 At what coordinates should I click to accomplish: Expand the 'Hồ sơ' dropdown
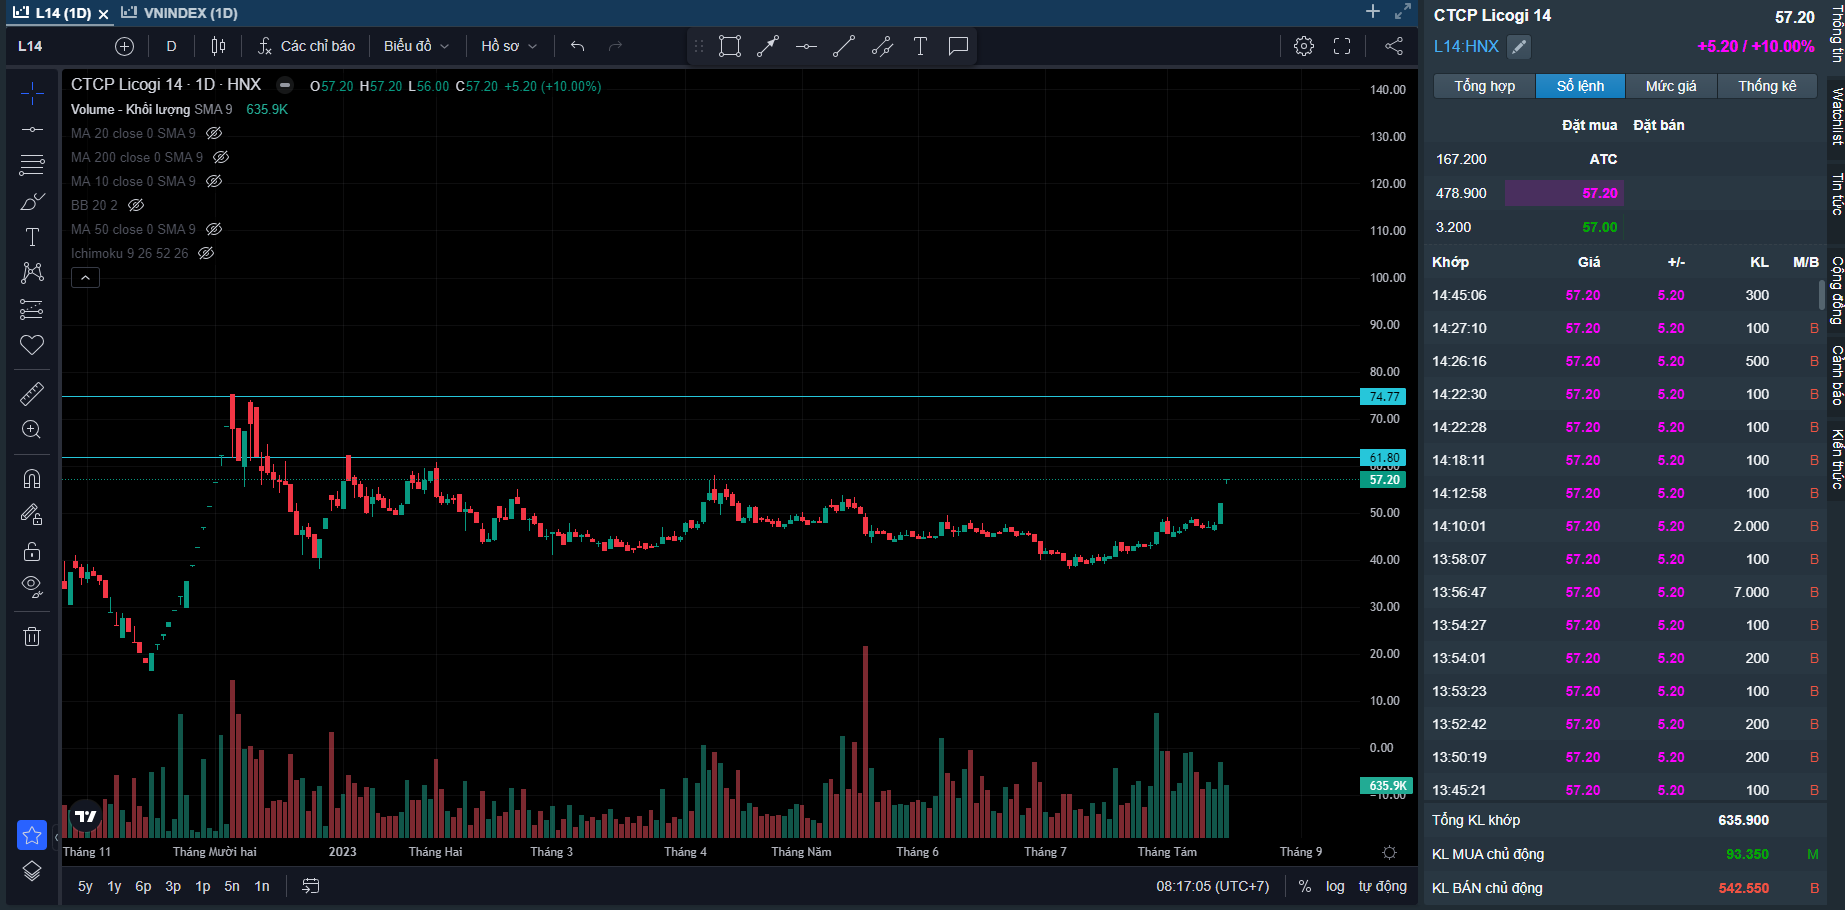(509, 46)
